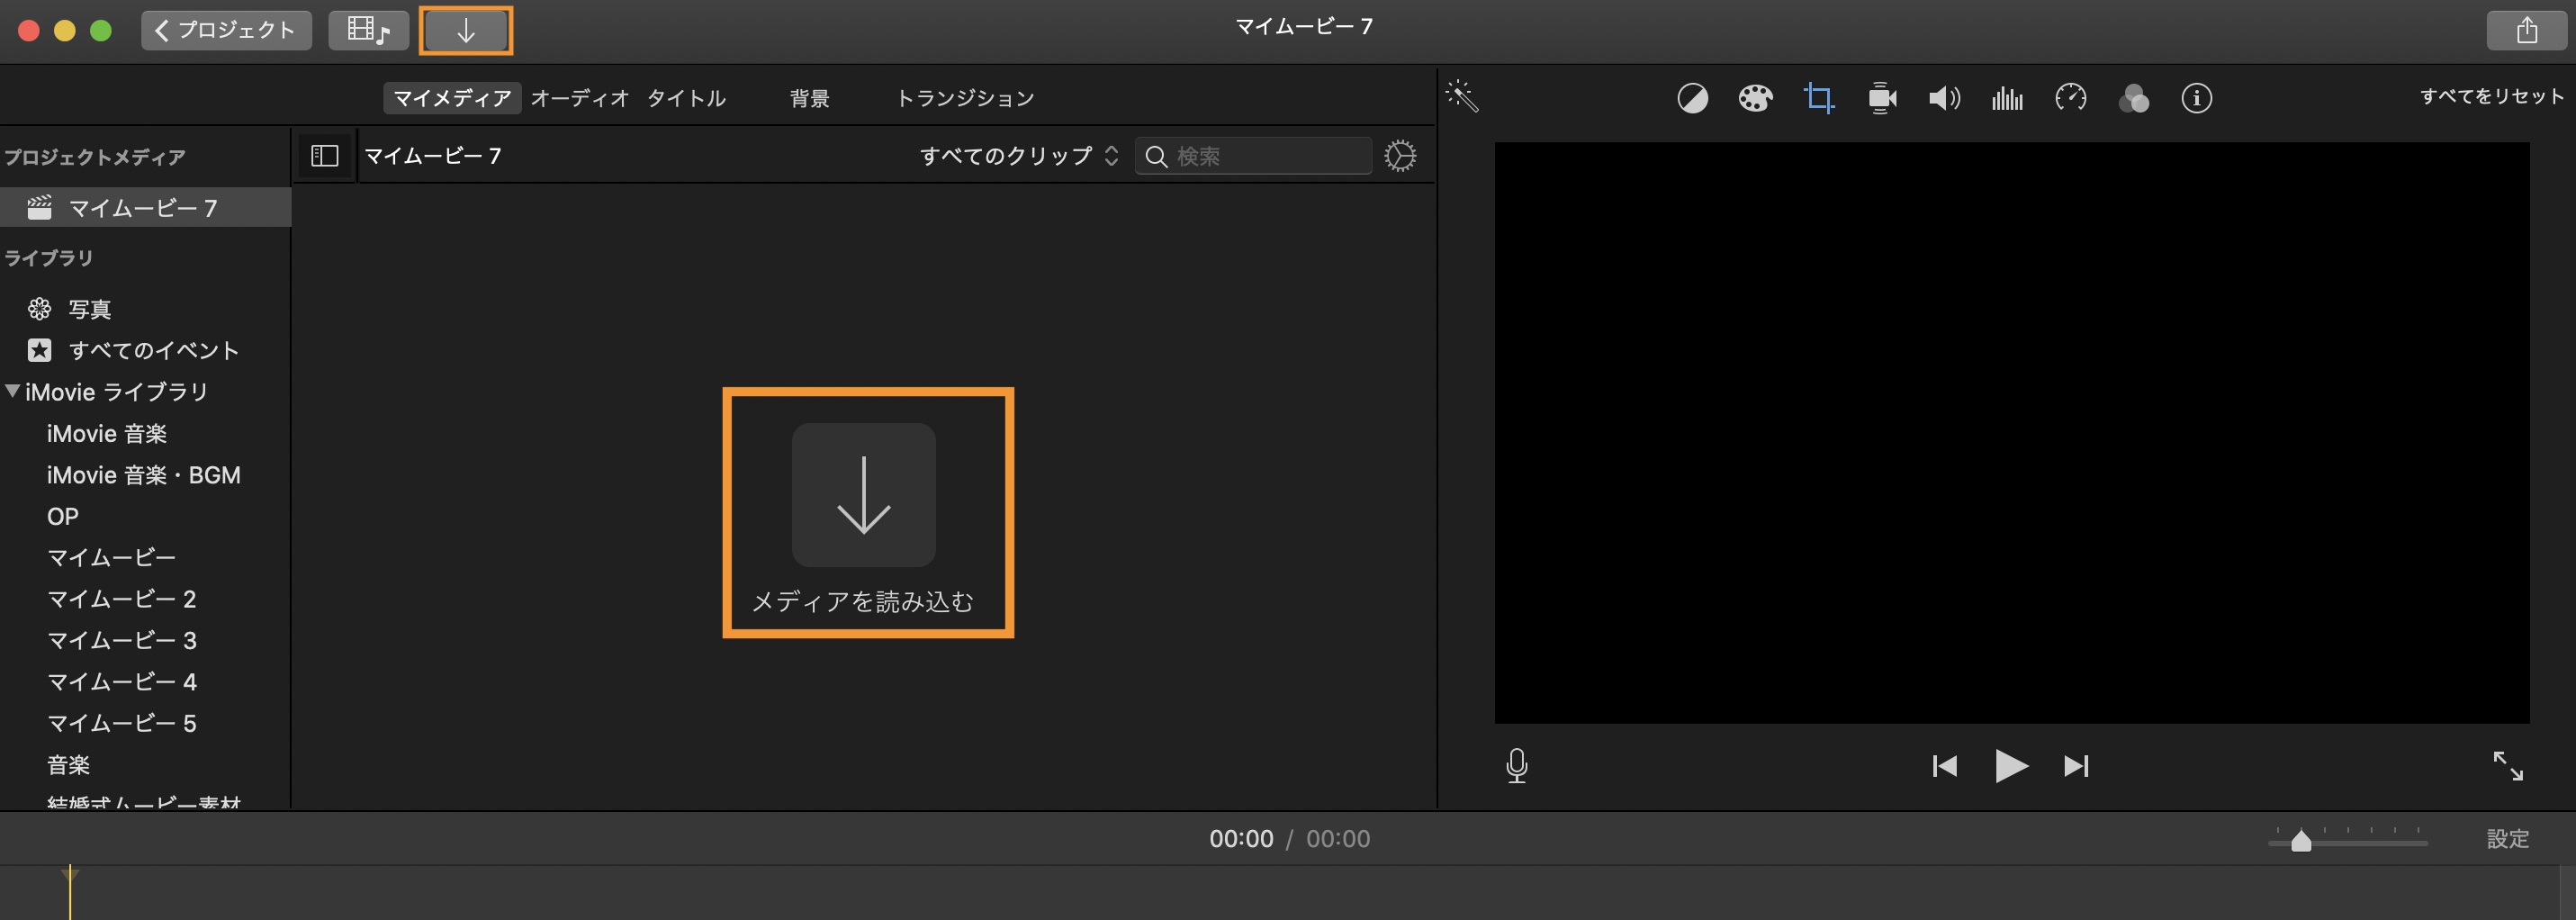Click the import media arrow toolbar button

(466, 30)
